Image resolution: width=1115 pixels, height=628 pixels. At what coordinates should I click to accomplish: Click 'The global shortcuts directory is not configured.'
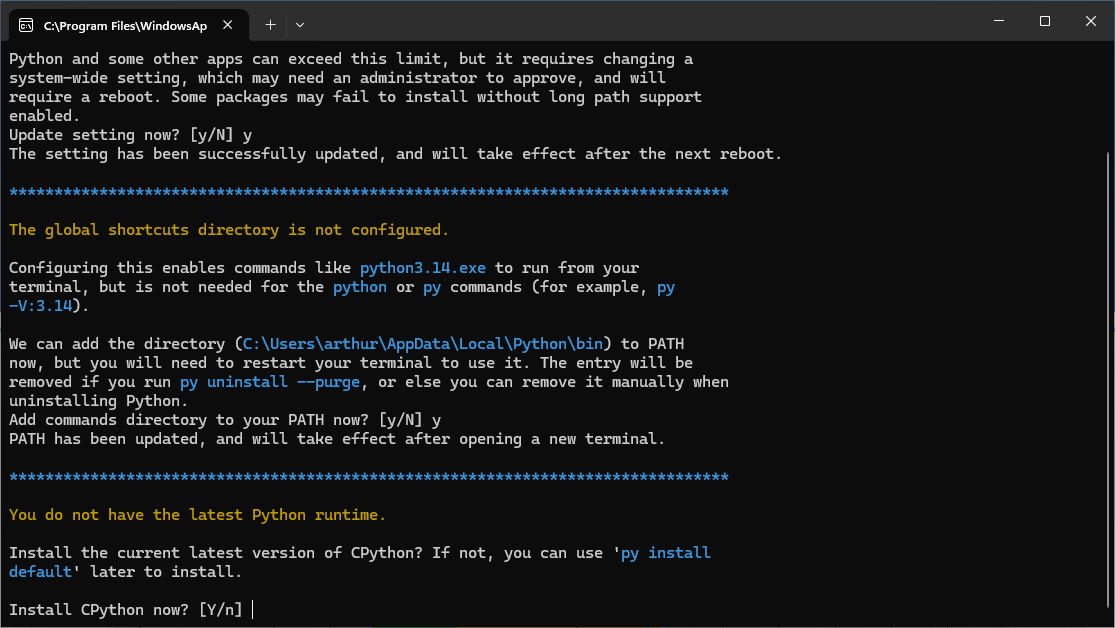[x=229, y=230]
